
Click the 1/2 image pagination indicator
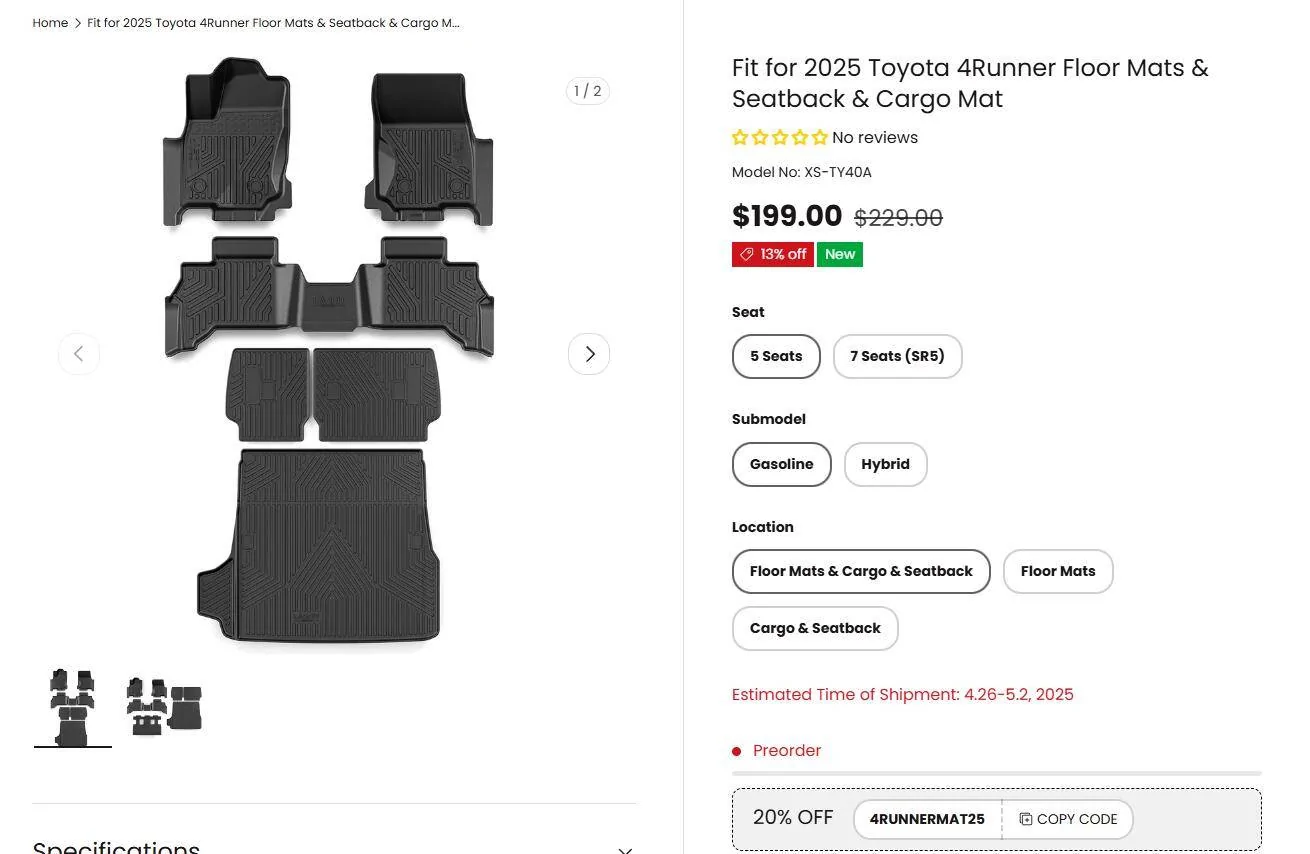587,90
